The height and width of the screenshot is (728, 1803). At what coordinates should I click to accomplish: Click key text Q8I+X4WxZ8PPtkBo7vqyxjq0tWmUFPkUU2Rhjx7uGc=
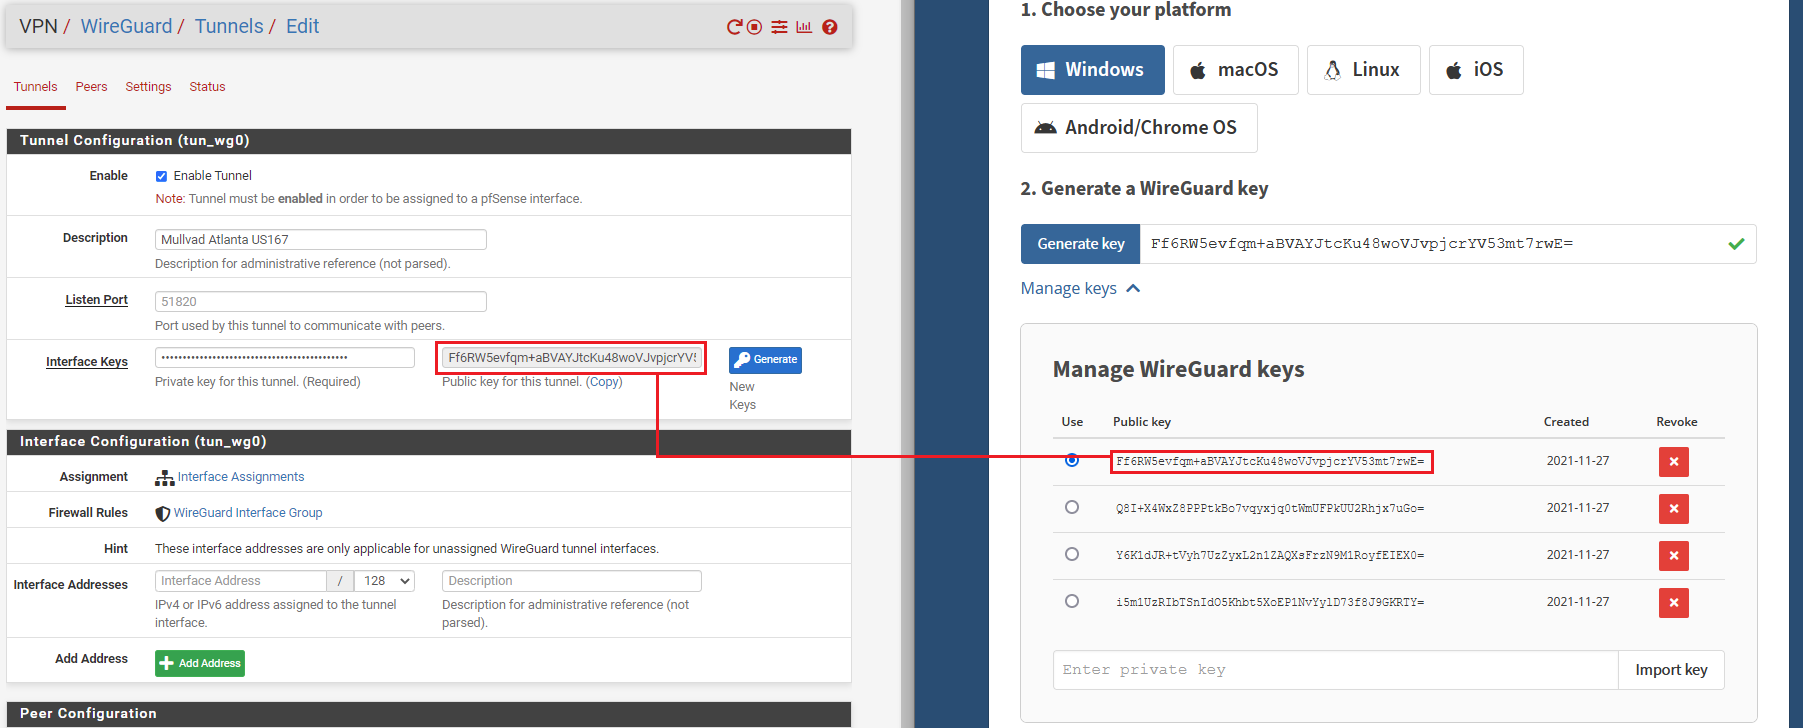[1270, 509]
